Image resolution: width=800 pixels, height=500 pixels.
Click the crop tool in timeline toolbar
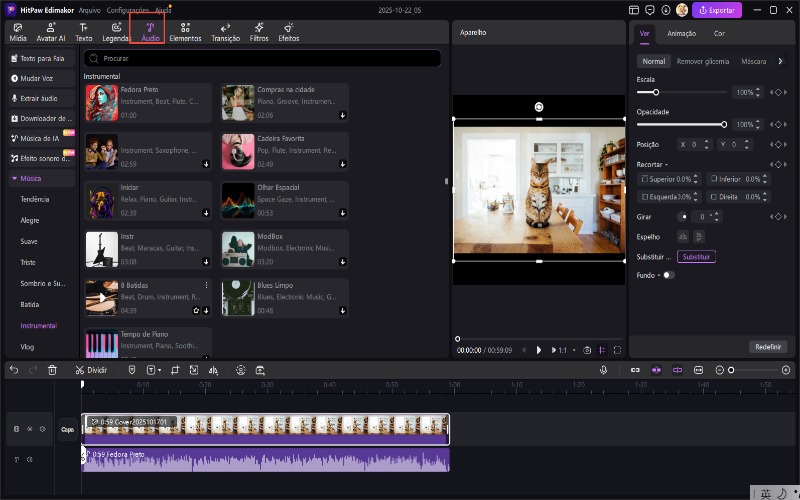pyautogui.click(x=175, y=370)
